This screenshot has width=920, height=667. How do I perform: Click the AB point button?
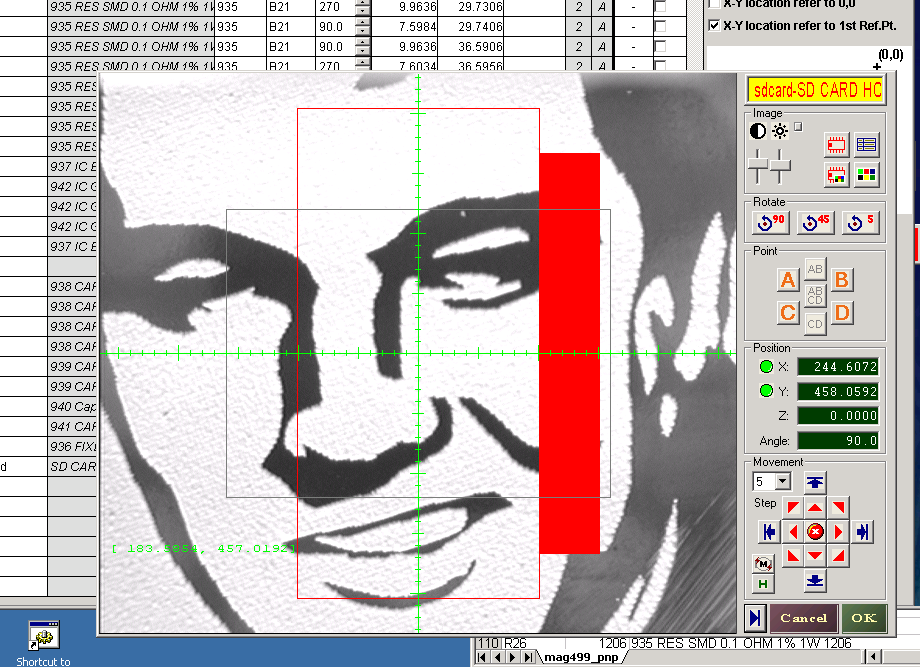click(815, 269)
